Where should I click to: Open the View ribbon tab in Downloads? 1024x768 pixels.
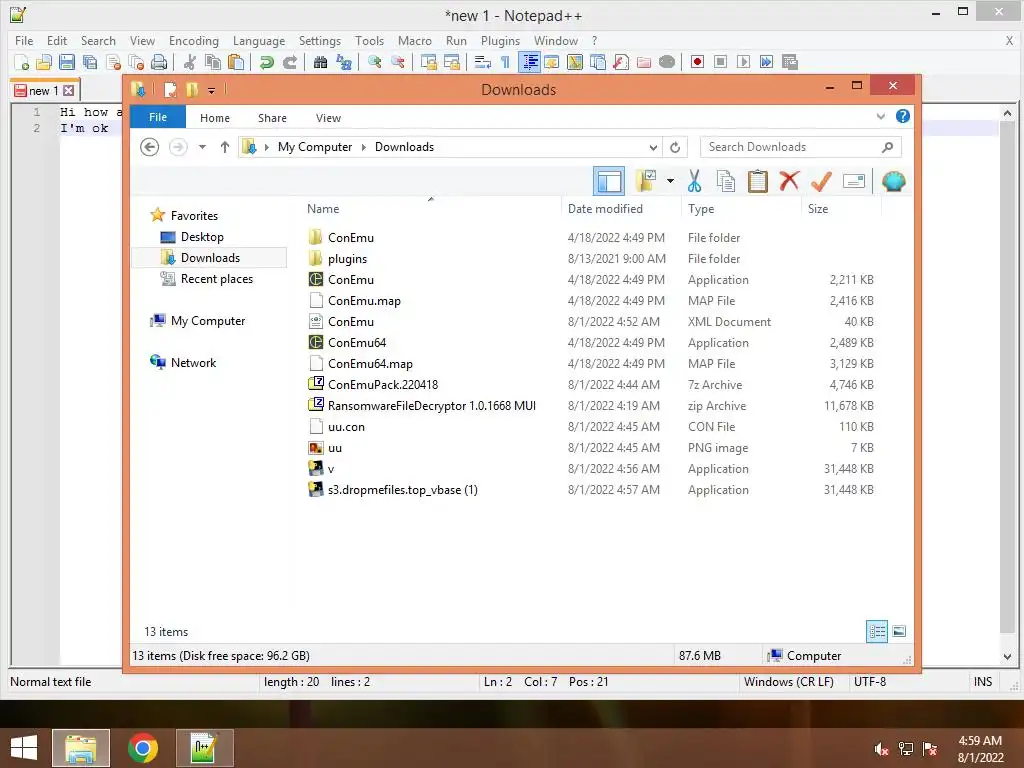click(x=328, y=118)
